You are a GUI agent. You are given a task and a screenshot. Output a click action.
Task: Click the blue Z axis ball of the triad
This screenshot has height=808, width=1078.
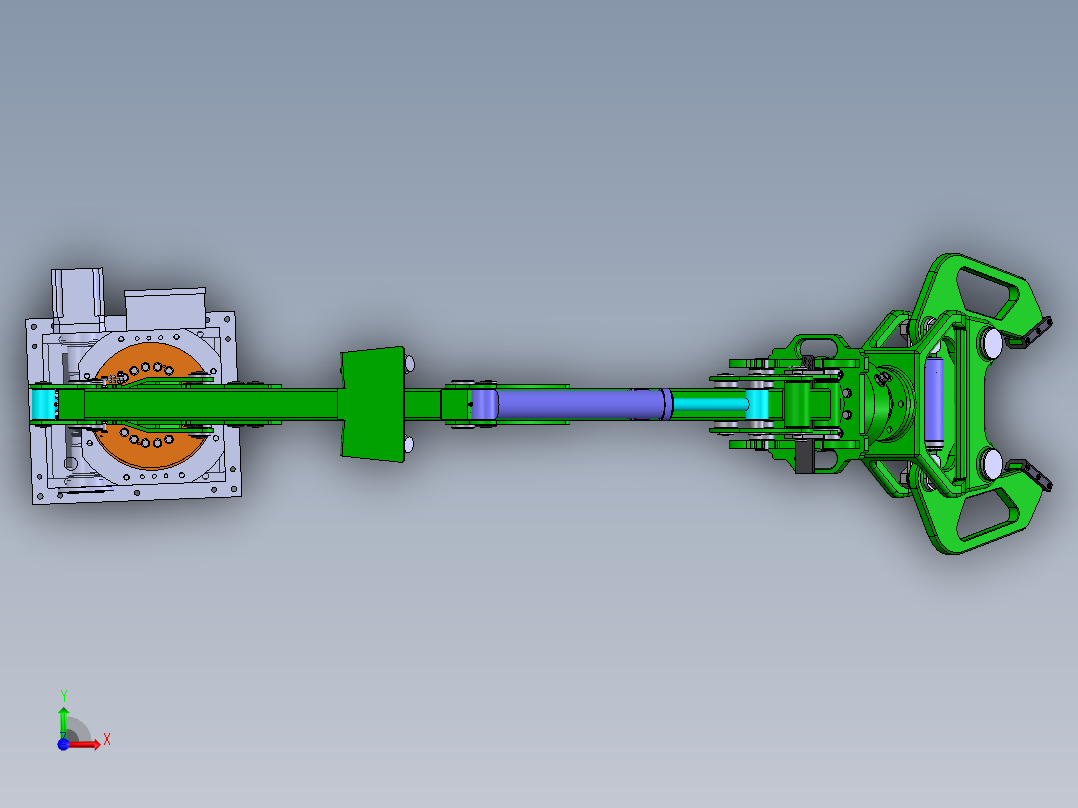63,745
